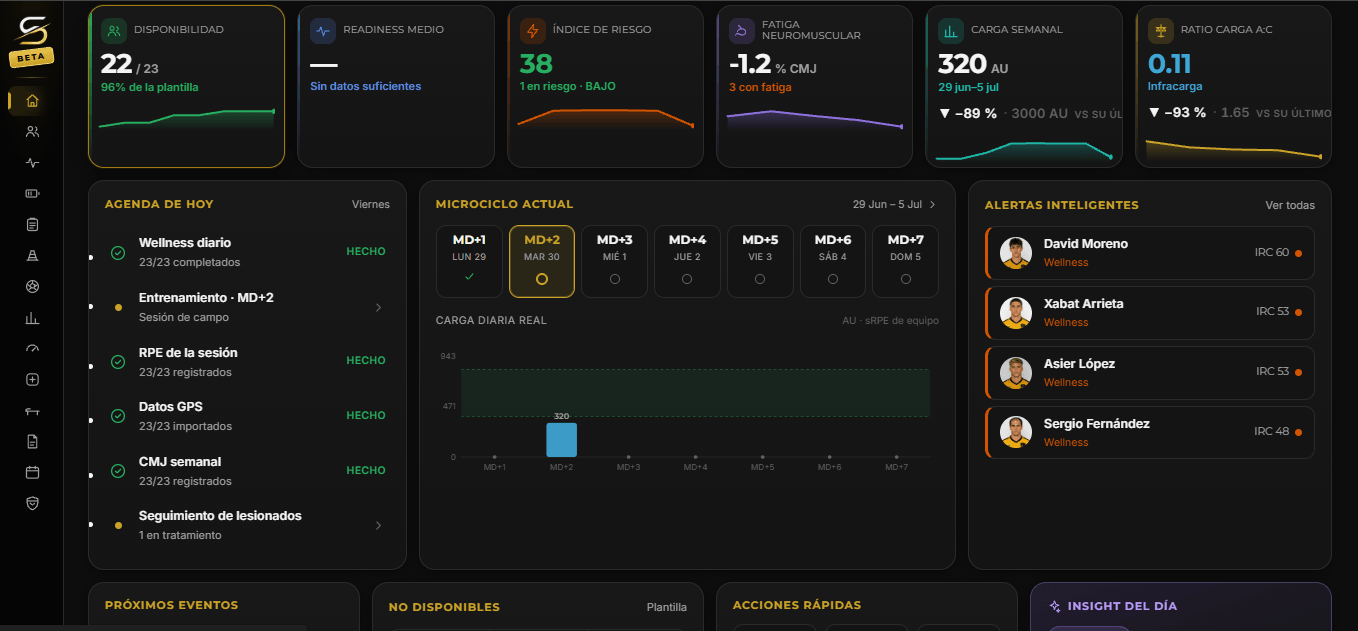Click the David Moreno avatar photo
The image size is (1358, 631).
(x=1016, y=253)
